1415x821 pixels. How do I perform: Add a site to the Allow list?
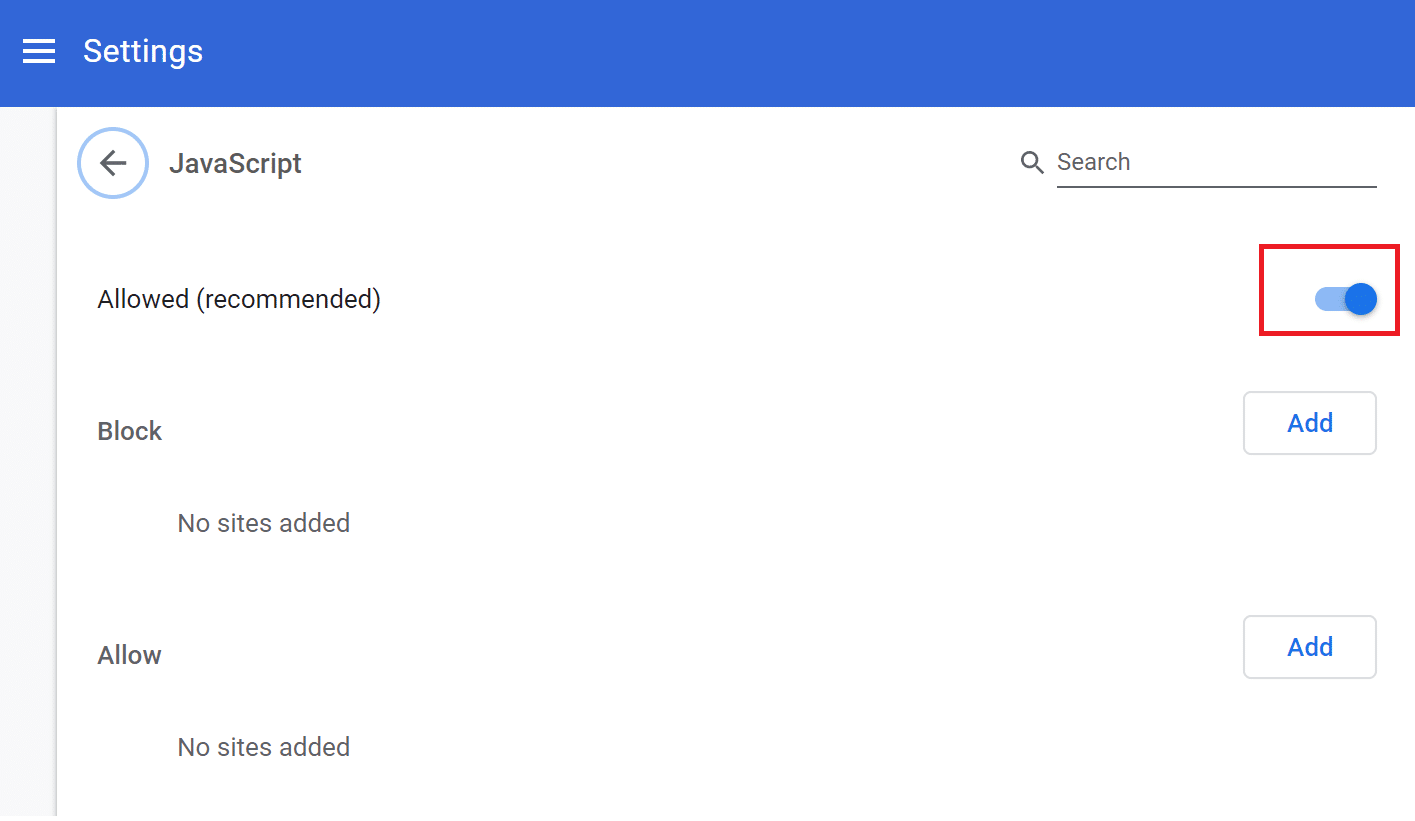(x=1309, y=647)
